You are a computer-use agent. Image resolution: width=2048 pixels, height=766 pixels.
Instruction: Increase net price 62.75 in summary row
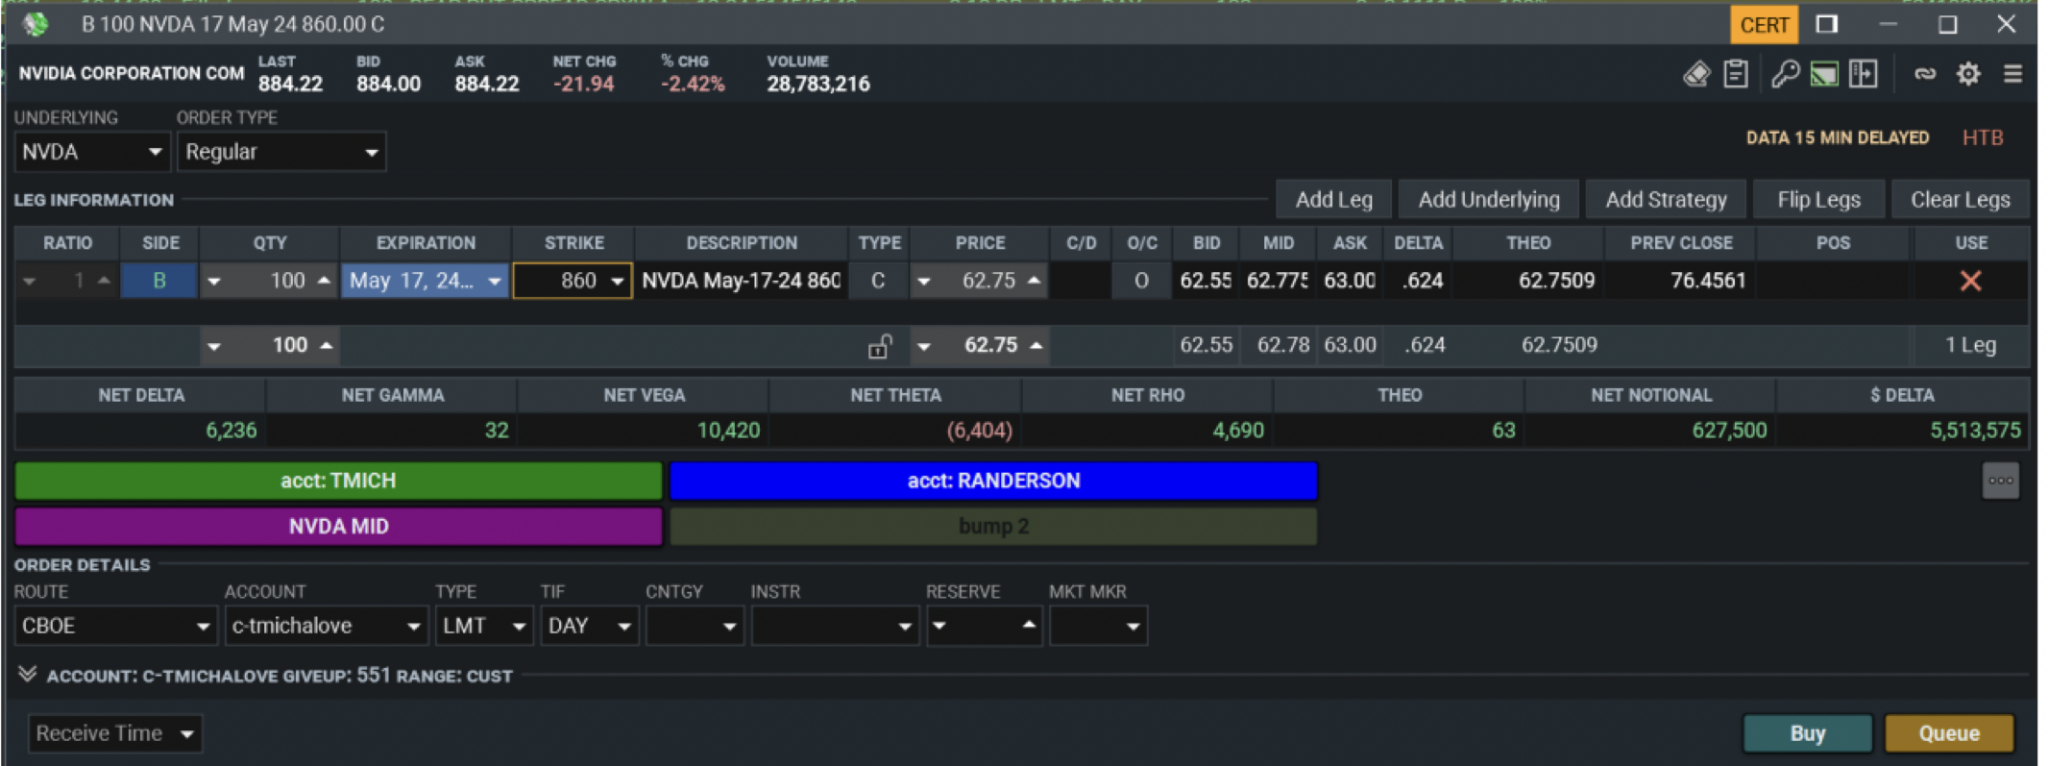point(1036,345)
